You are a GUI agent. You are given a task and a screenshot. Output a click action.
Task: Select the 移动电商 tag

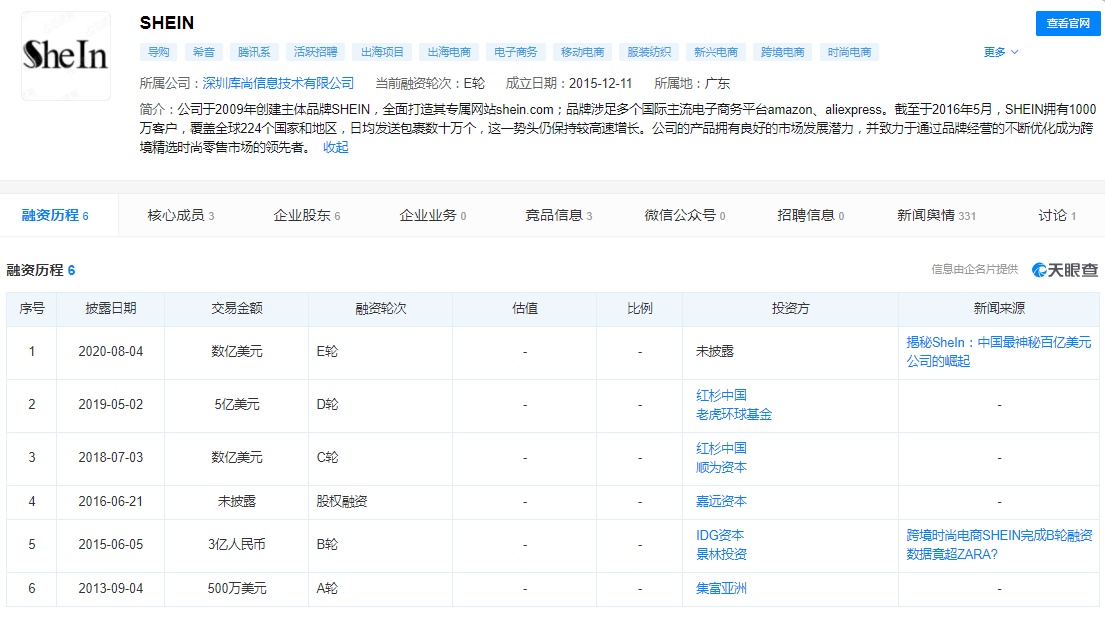(x=582, y=52)
